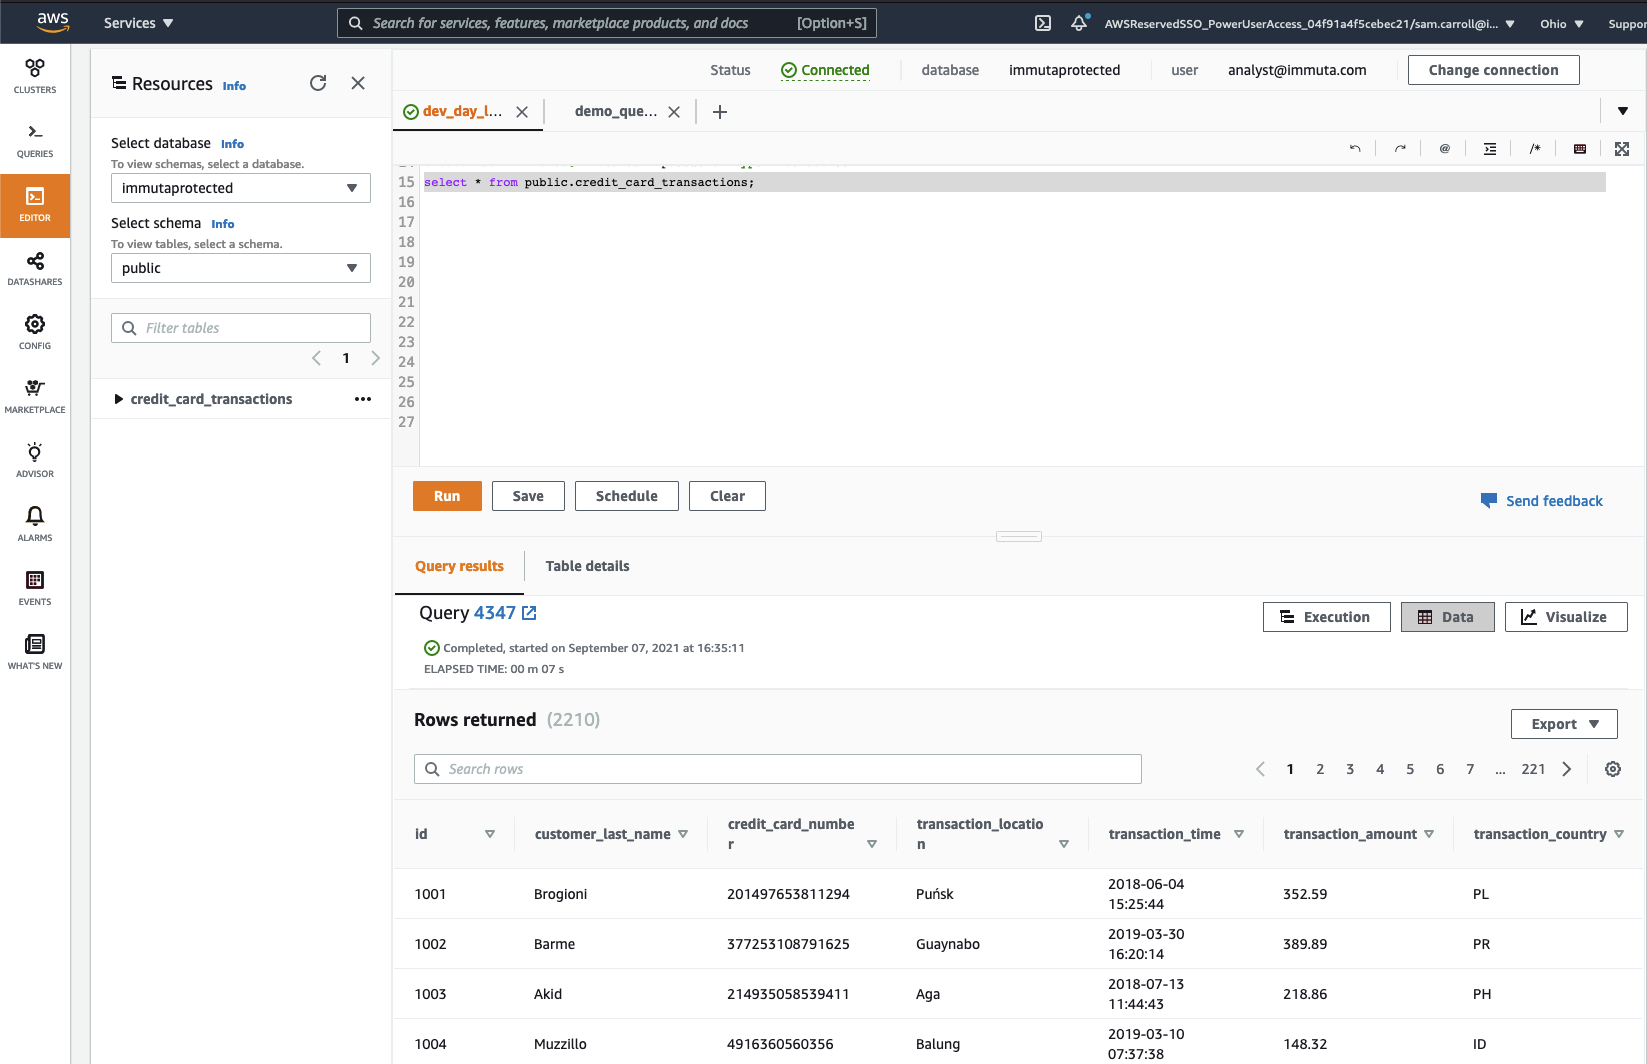Open results table preferences gear
The image size is (1647, 1064).
pyautogui.click(x=1613, y=769)
